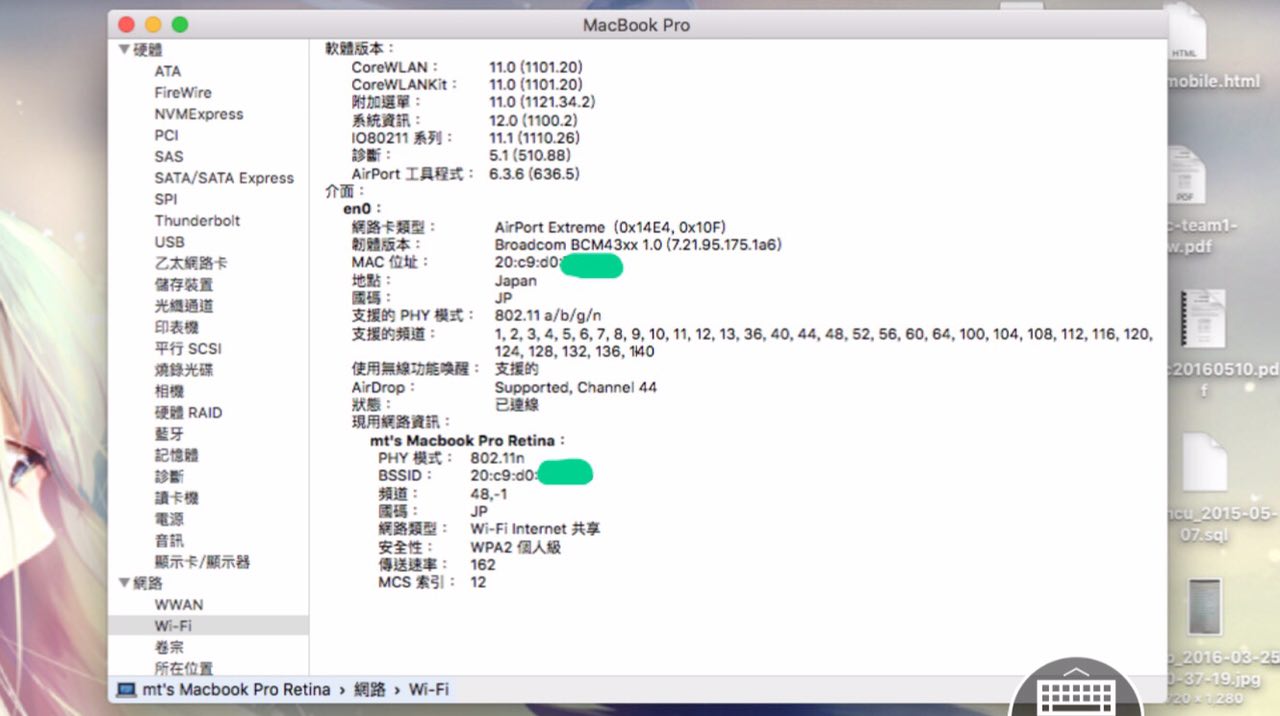Select 診斷 in the sidebar list
Image resolution: width=1280 pixels, height=716 pixels.
tap(169, 476)
